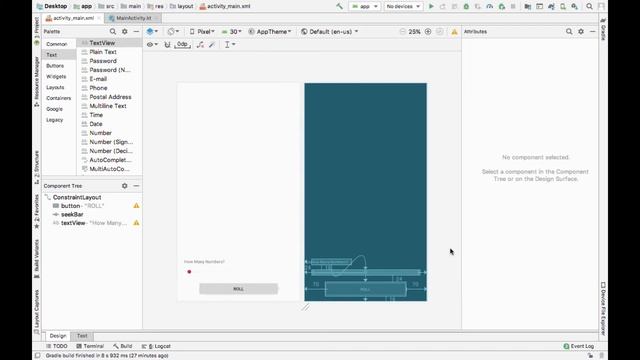
Task: Open the profiler icon in the main toolbar
Action: (490, 7)
